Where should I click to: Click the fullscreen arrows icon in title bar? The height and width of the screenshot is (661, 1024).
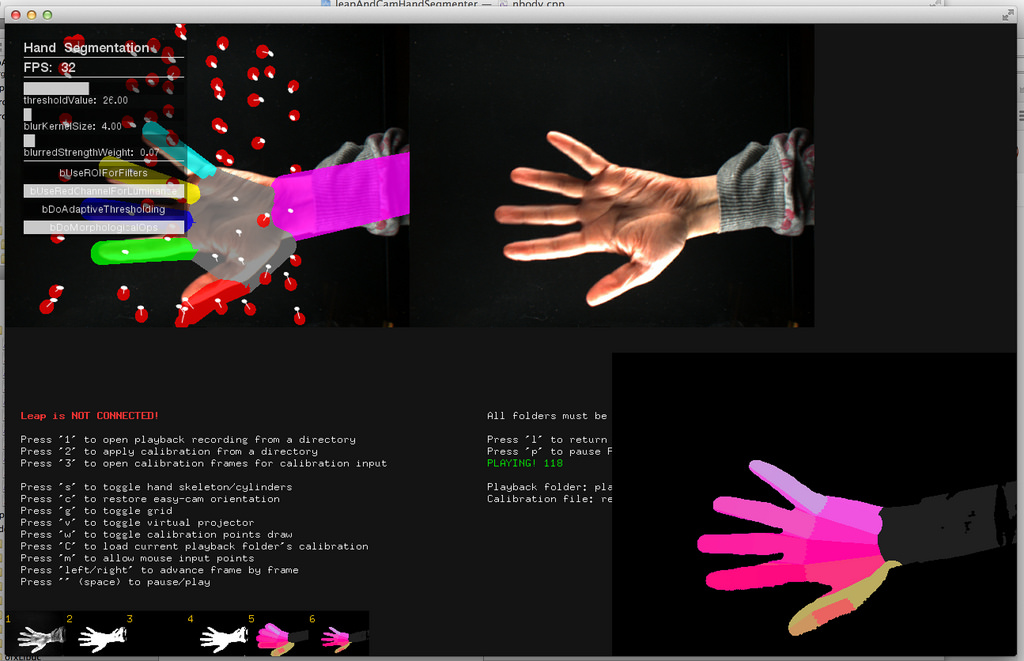pyautogui.click(x=1008, y=15)
